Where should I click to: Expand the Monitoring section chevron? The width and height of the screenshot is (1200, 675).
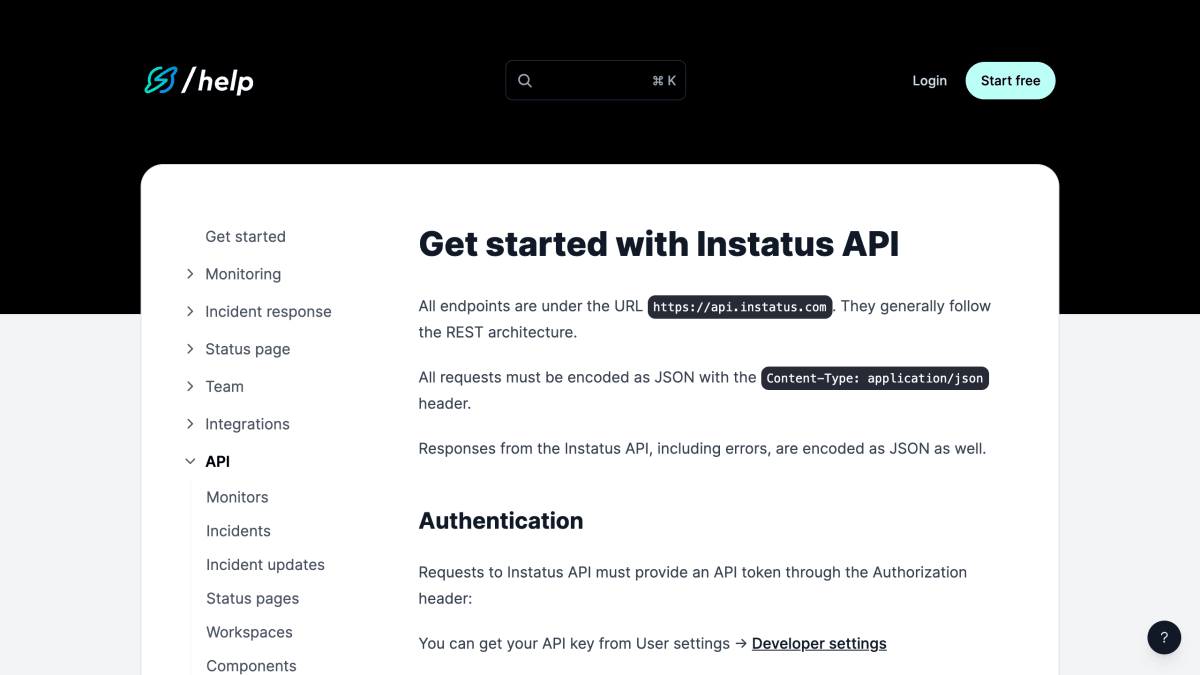coord(190,274)
